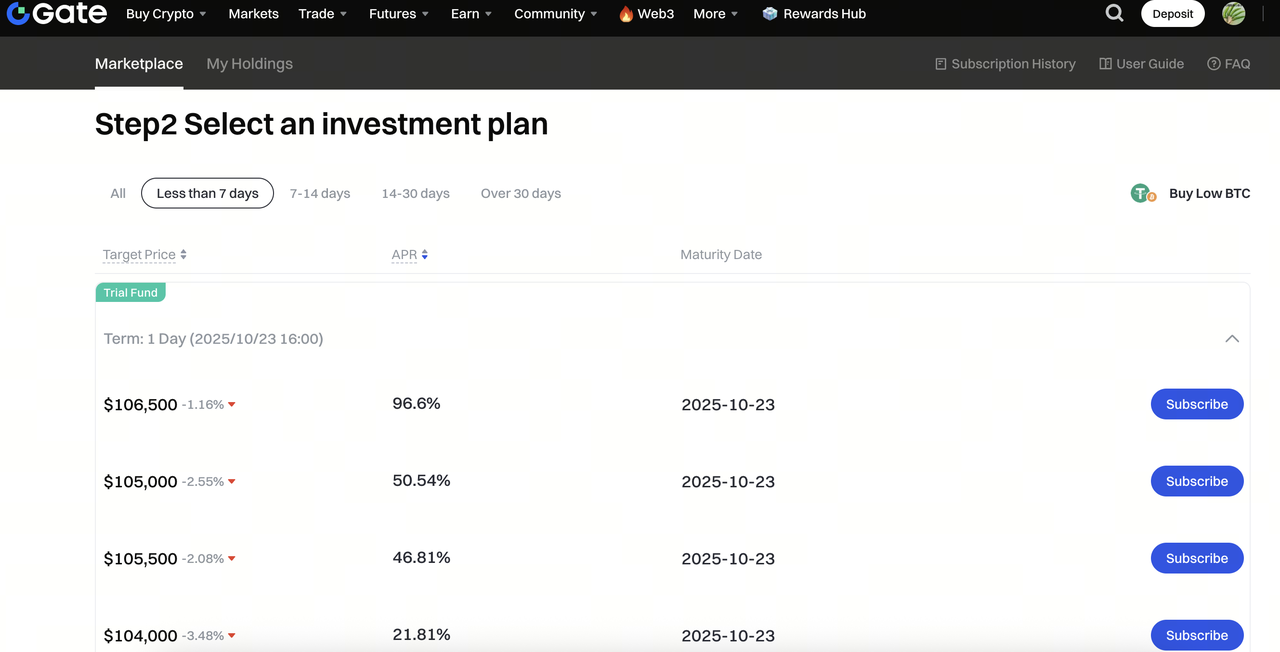Sort plans by APR arrows

[425, 255]
